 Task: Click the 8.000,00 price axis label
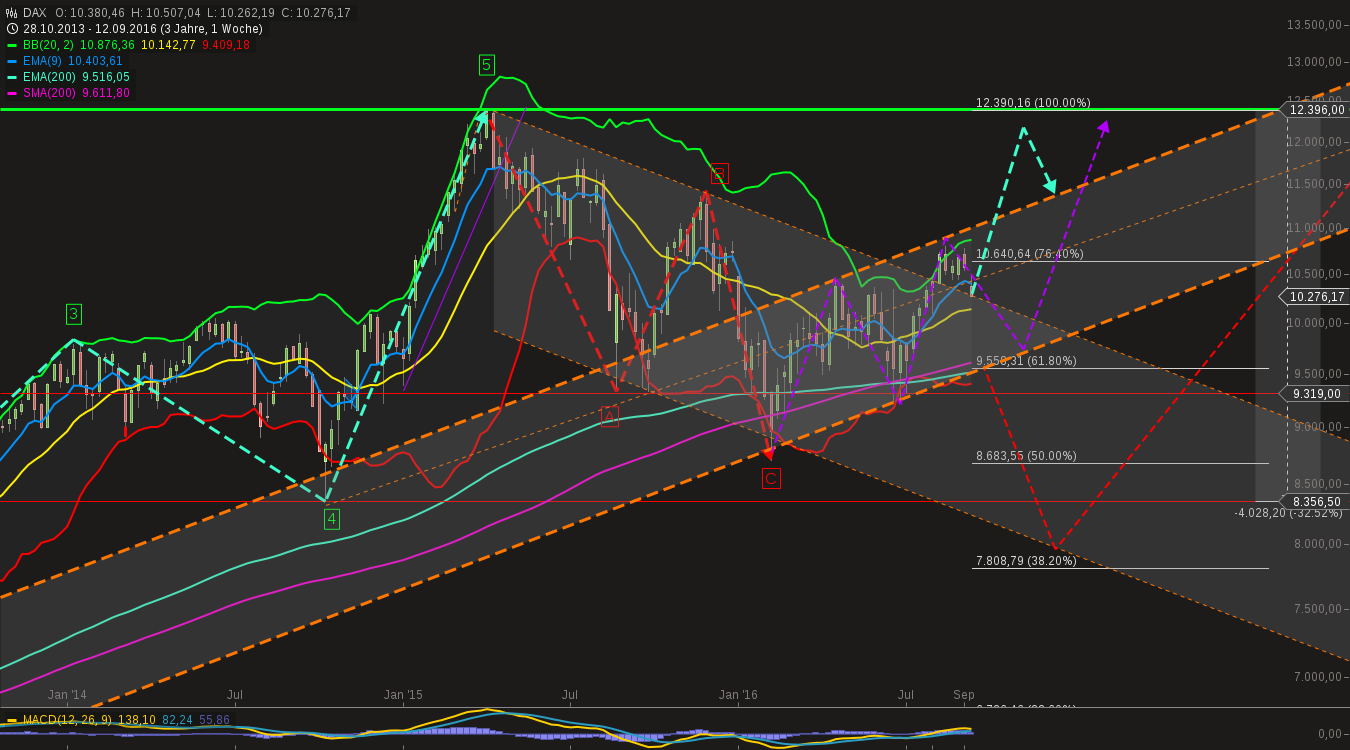[1318, 545]
